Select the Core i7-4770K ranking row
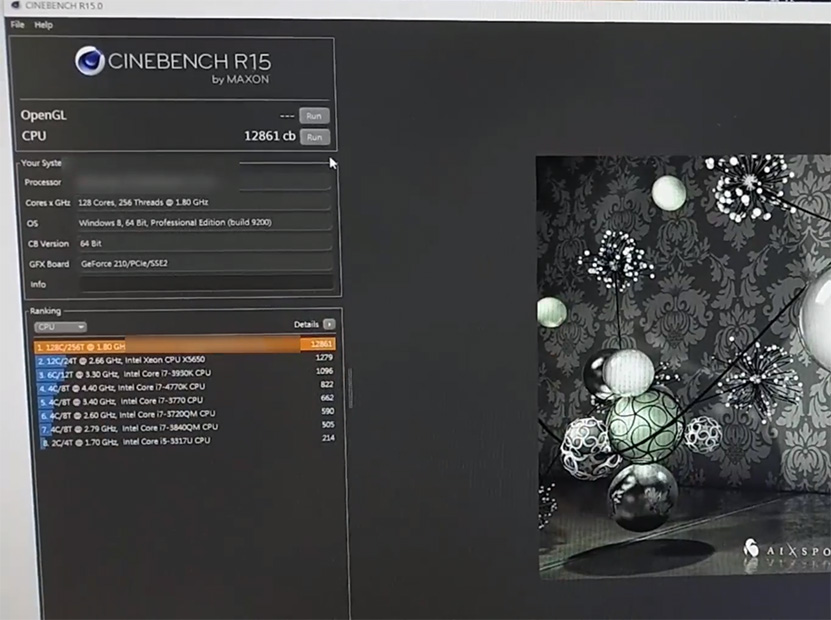The width and height of the screenshot is (831, 620). pyautogui.click(x=187, y=387)
